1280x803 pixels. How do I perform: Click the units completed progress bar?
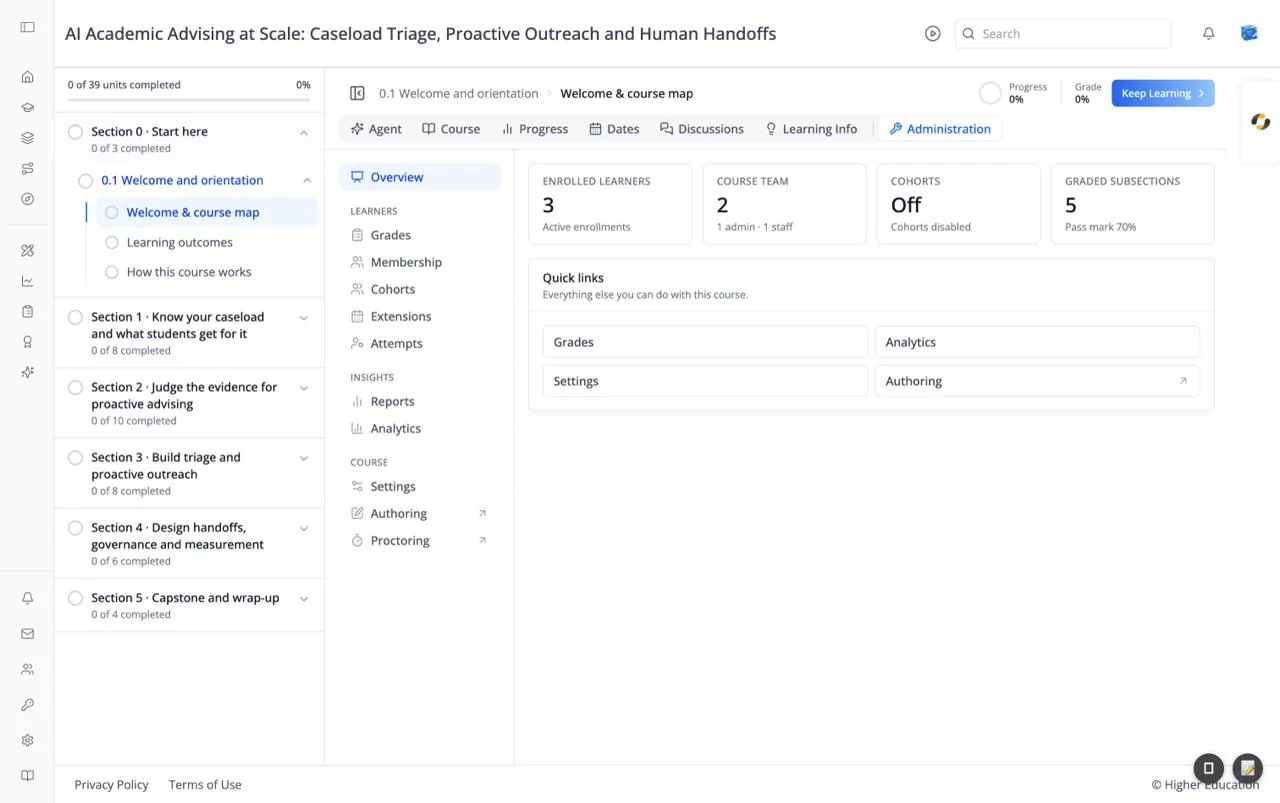click(x=189, y=100)
